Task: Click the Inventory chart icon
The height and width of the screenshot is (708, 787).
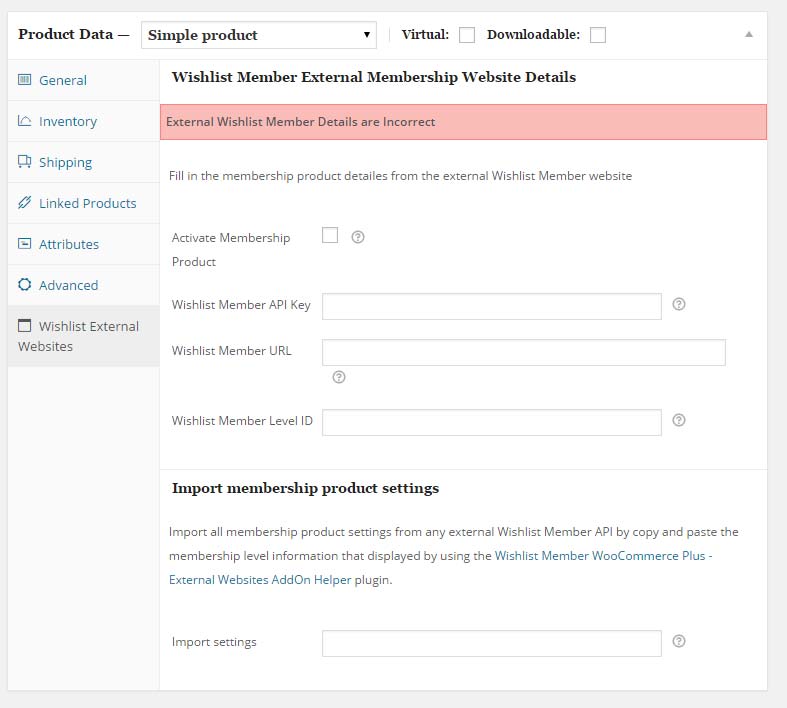Action: click(x=25, y=120)
